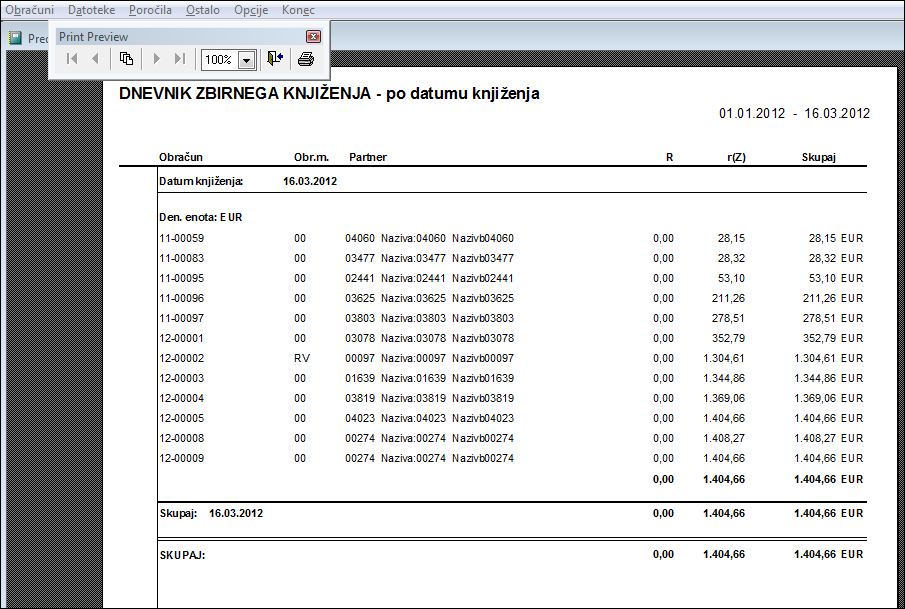Click the report title DNEVNIK ZBIRNEGA KNJIŽENJA
905x609 pixels.
point(245,94)
